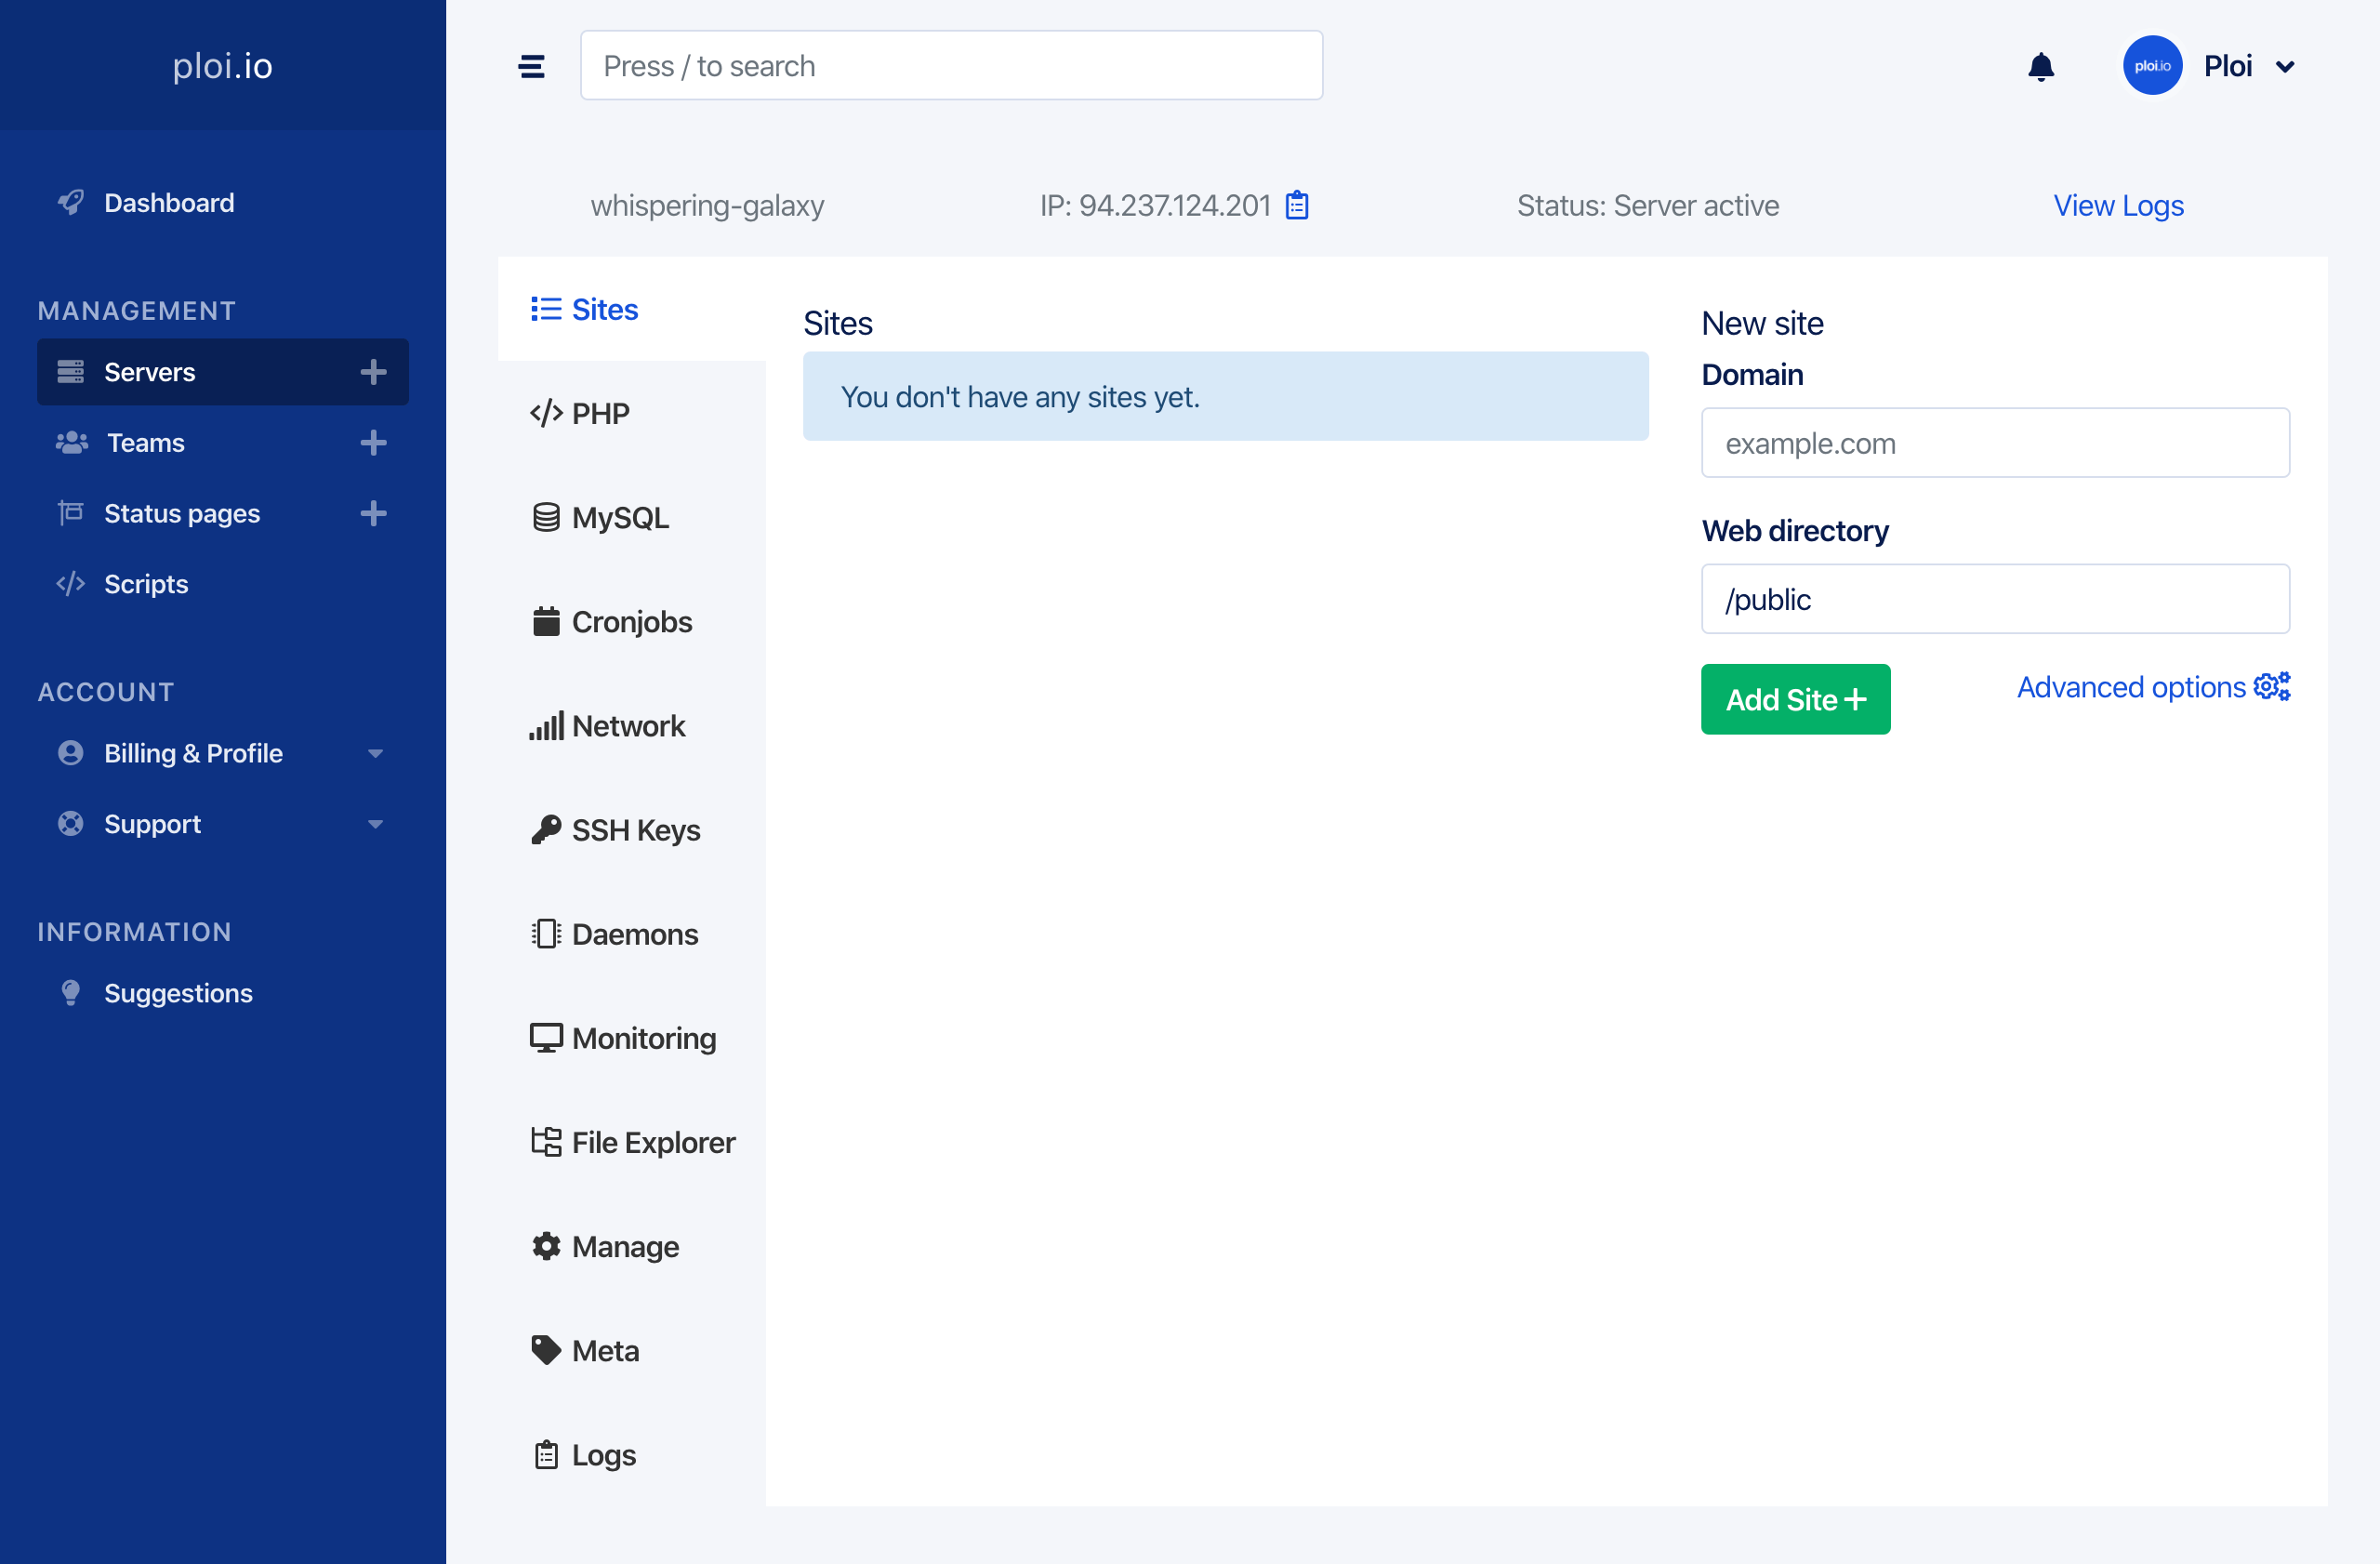Viewport: 2380px width, 1564px height.
Task: Go to Dashboard in the sidebar
Action: [x=168, y=203]
